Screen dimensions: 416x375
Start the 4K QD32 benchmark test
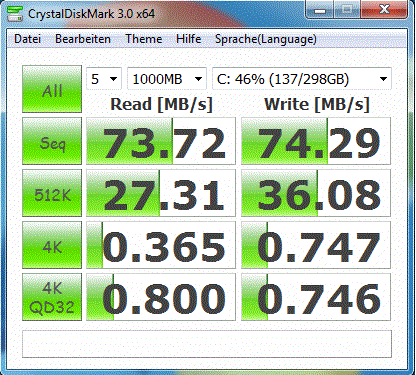click(52, 297)
